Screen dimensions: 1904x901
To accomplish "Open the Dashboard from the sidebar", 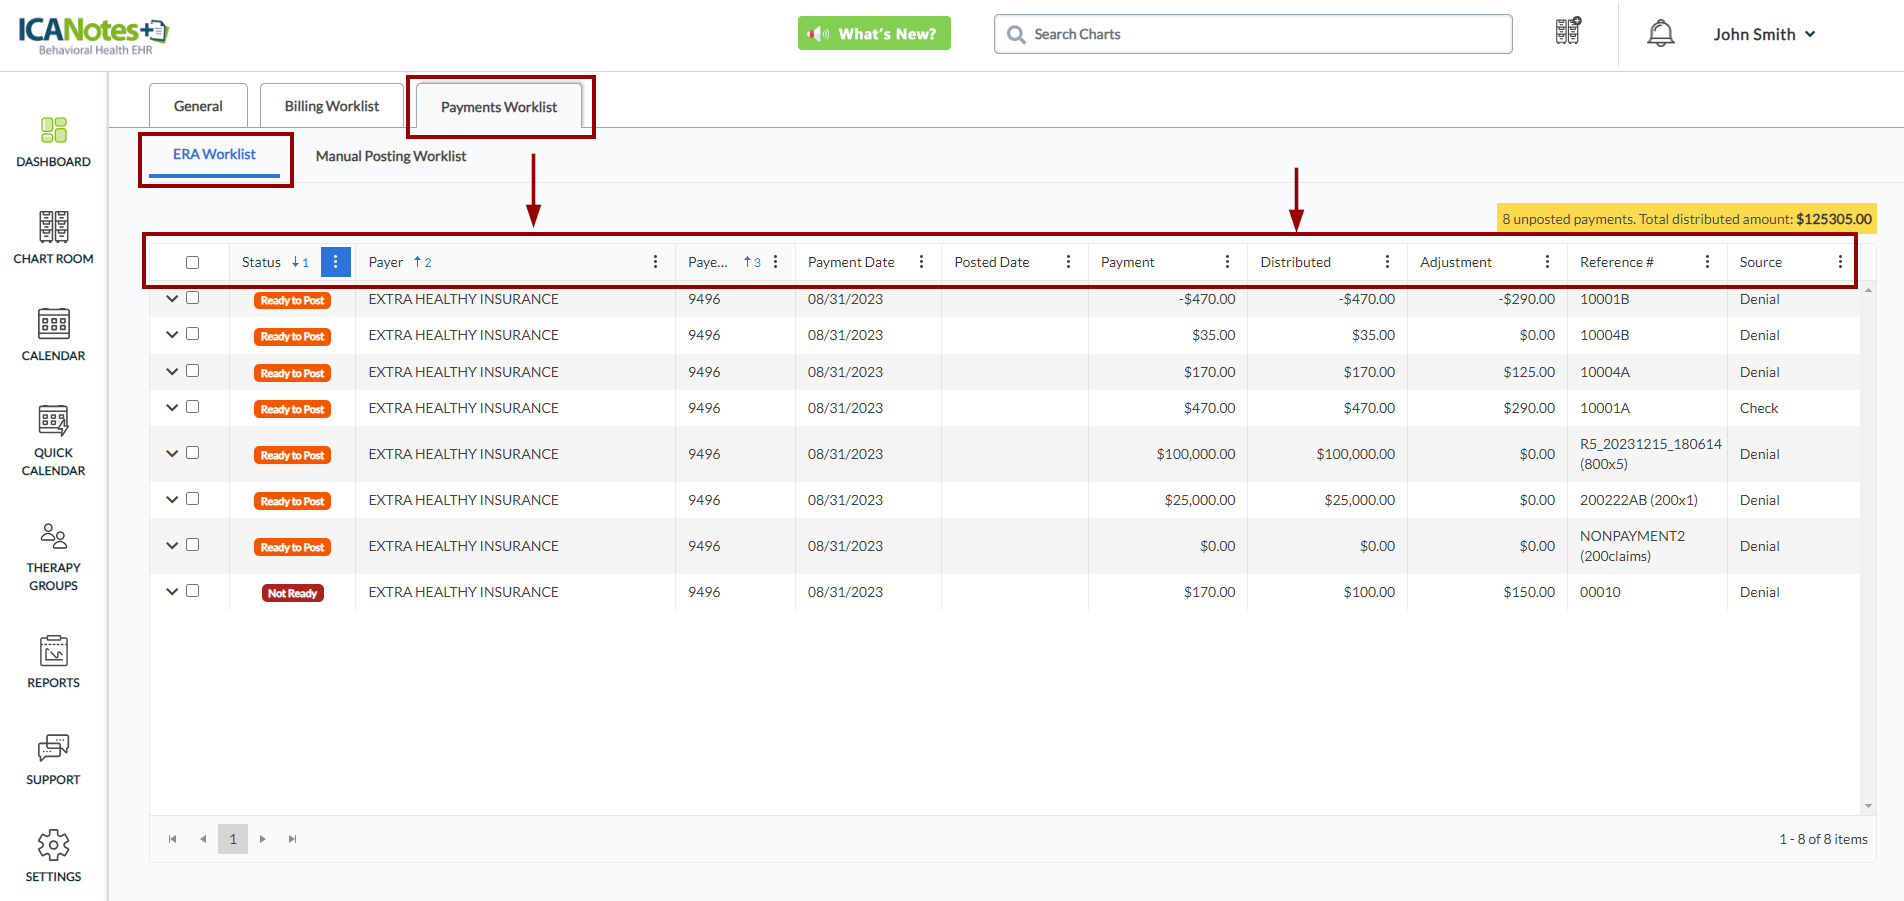I will 54,131.
